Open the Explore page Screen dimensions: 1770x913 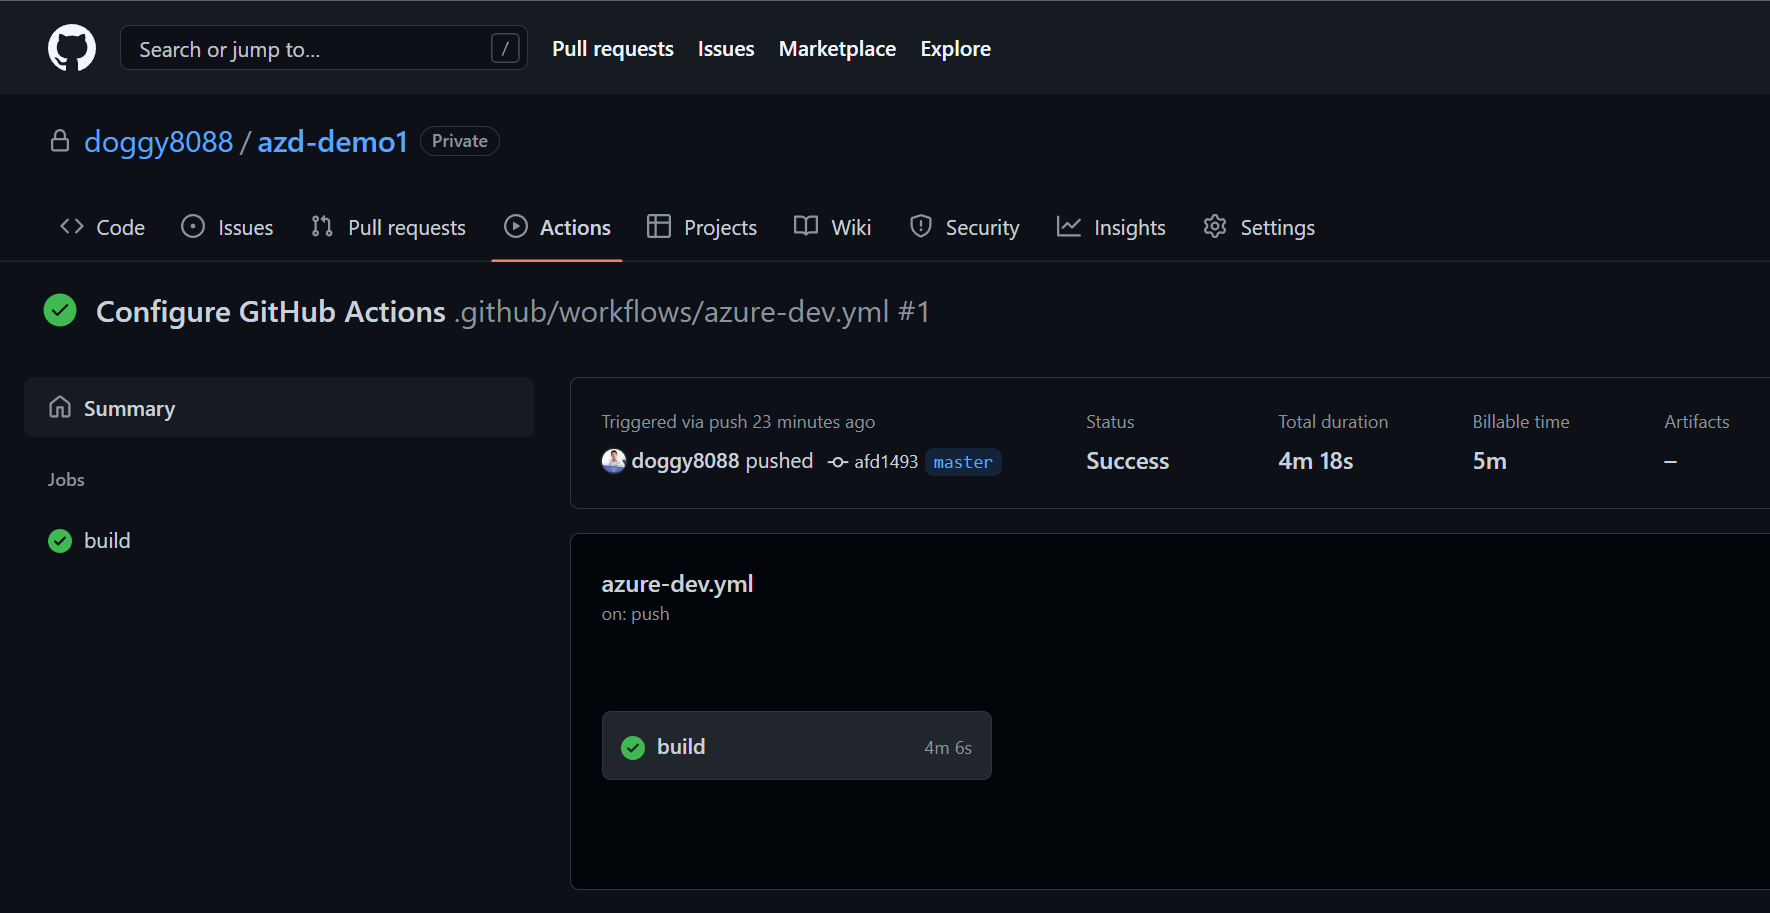click(955, 48)
